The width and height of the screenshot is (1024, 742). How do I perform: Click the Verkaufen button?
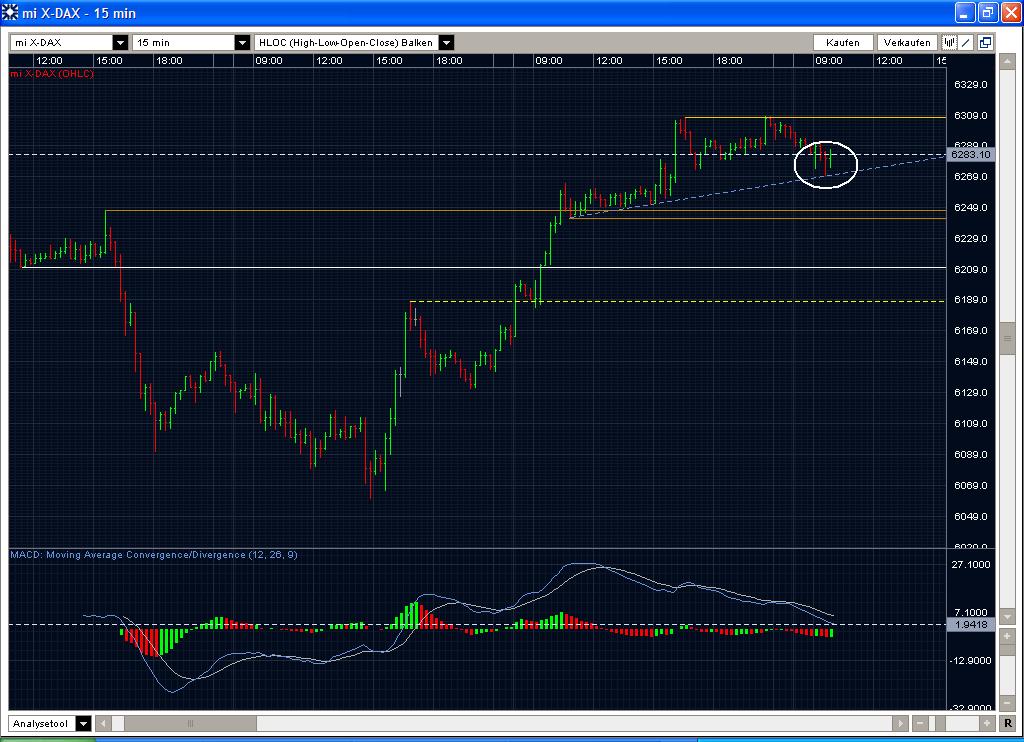click(907, 42)
